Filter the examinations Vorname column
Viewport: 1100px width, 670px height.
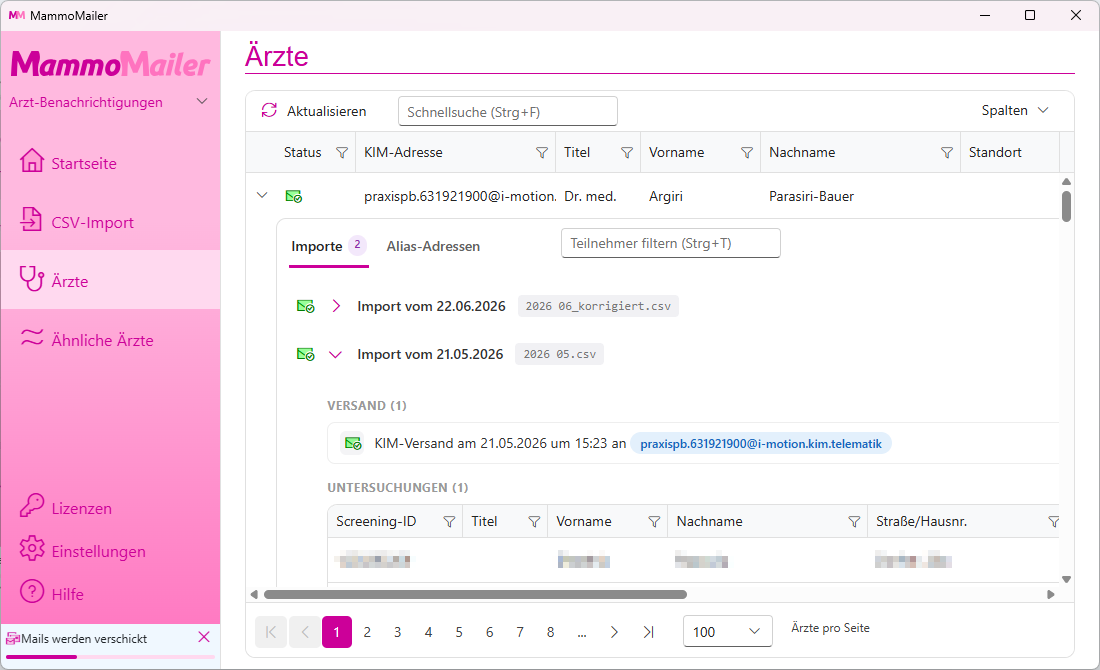(655, 521)
